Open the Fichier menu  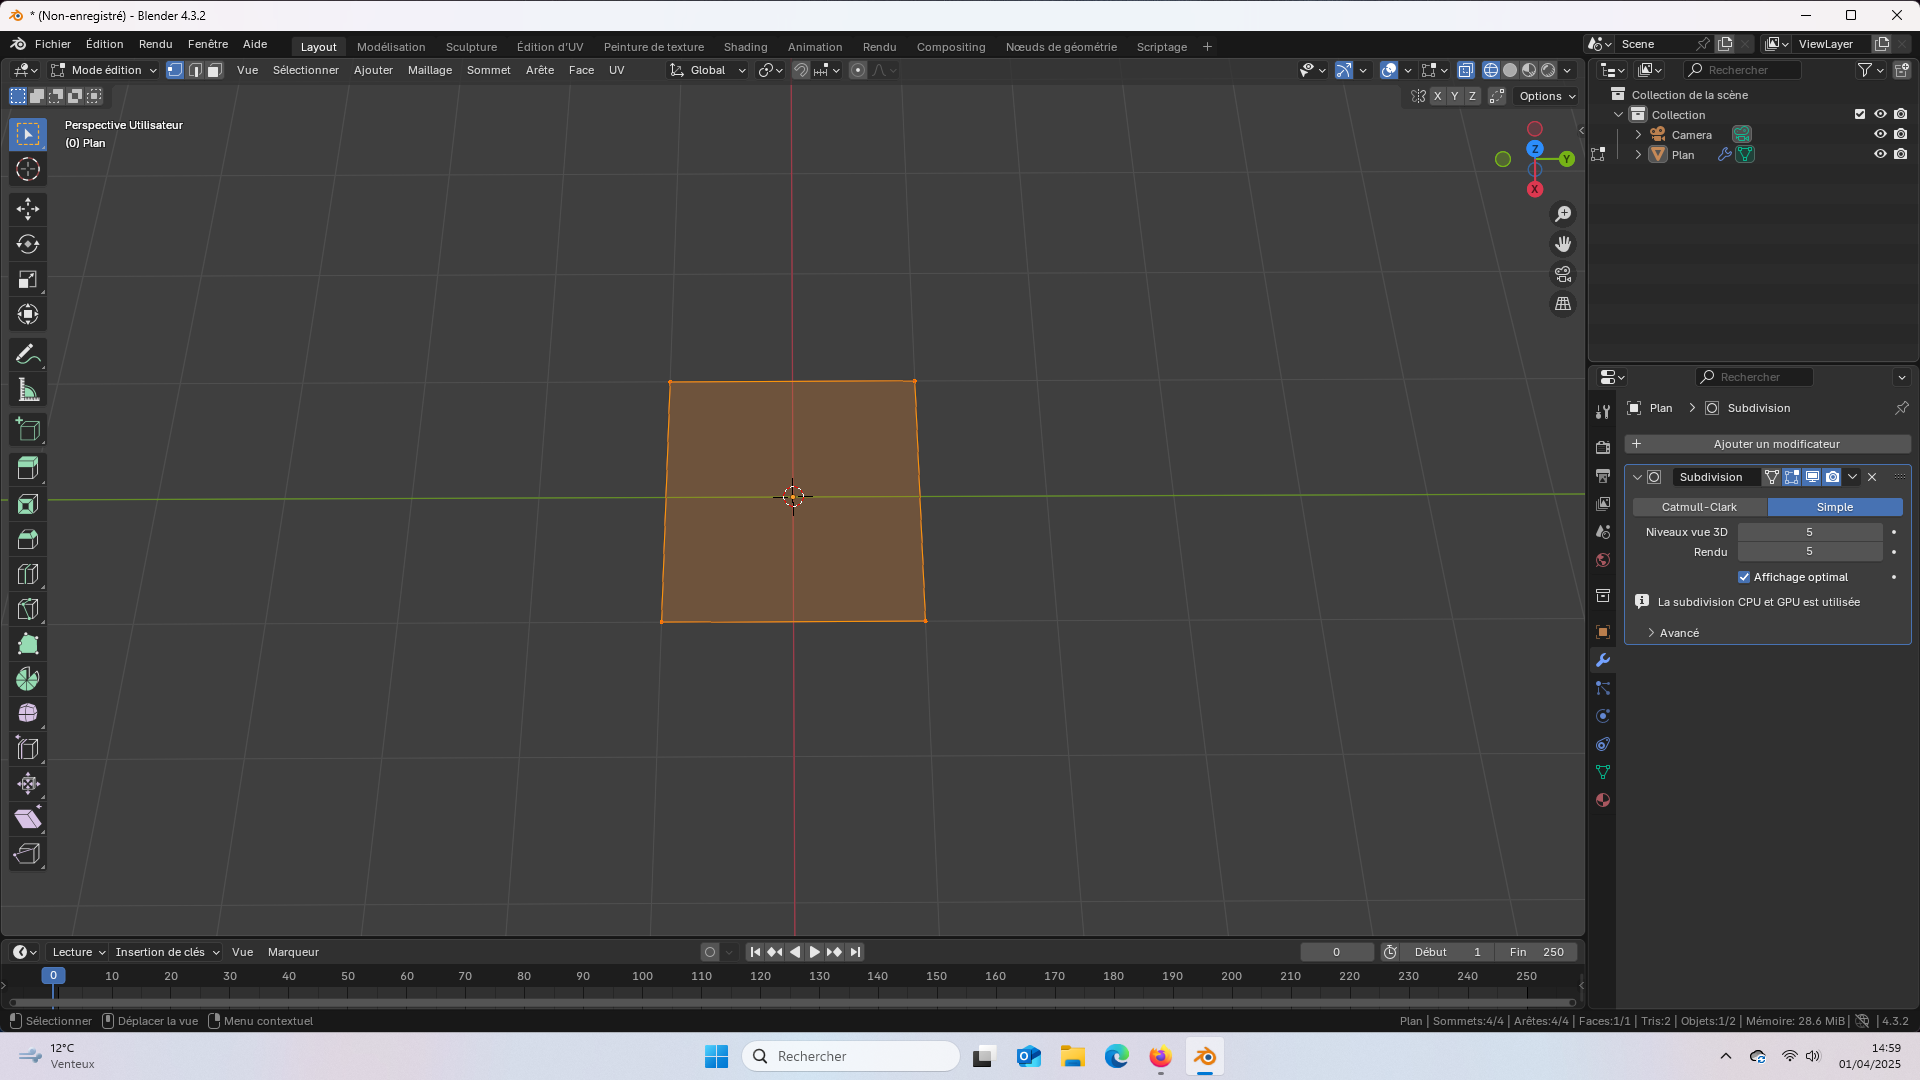point(53,44)
